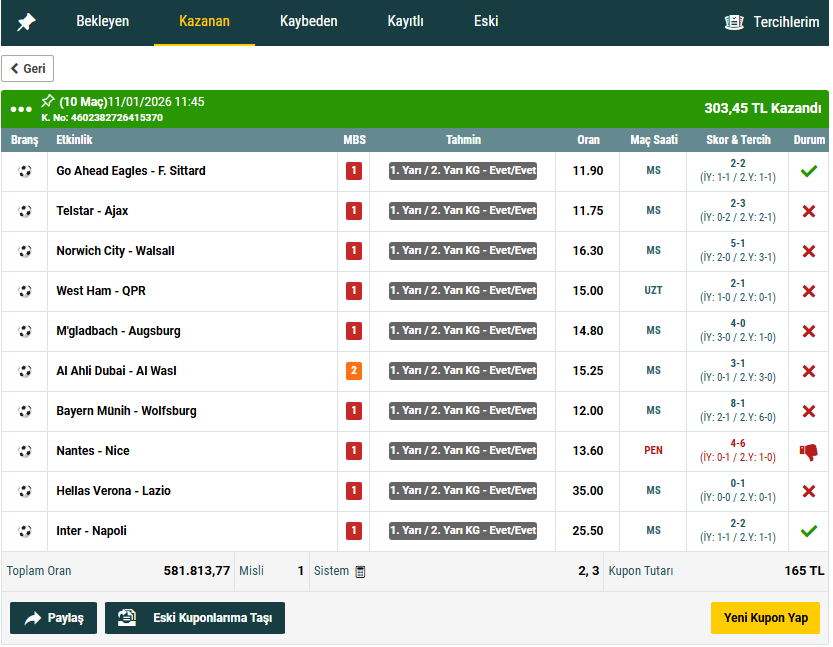
Task: Click the football icon for Norwich City - Walsall
Action: pyautogui.click(x=24, y=251)
